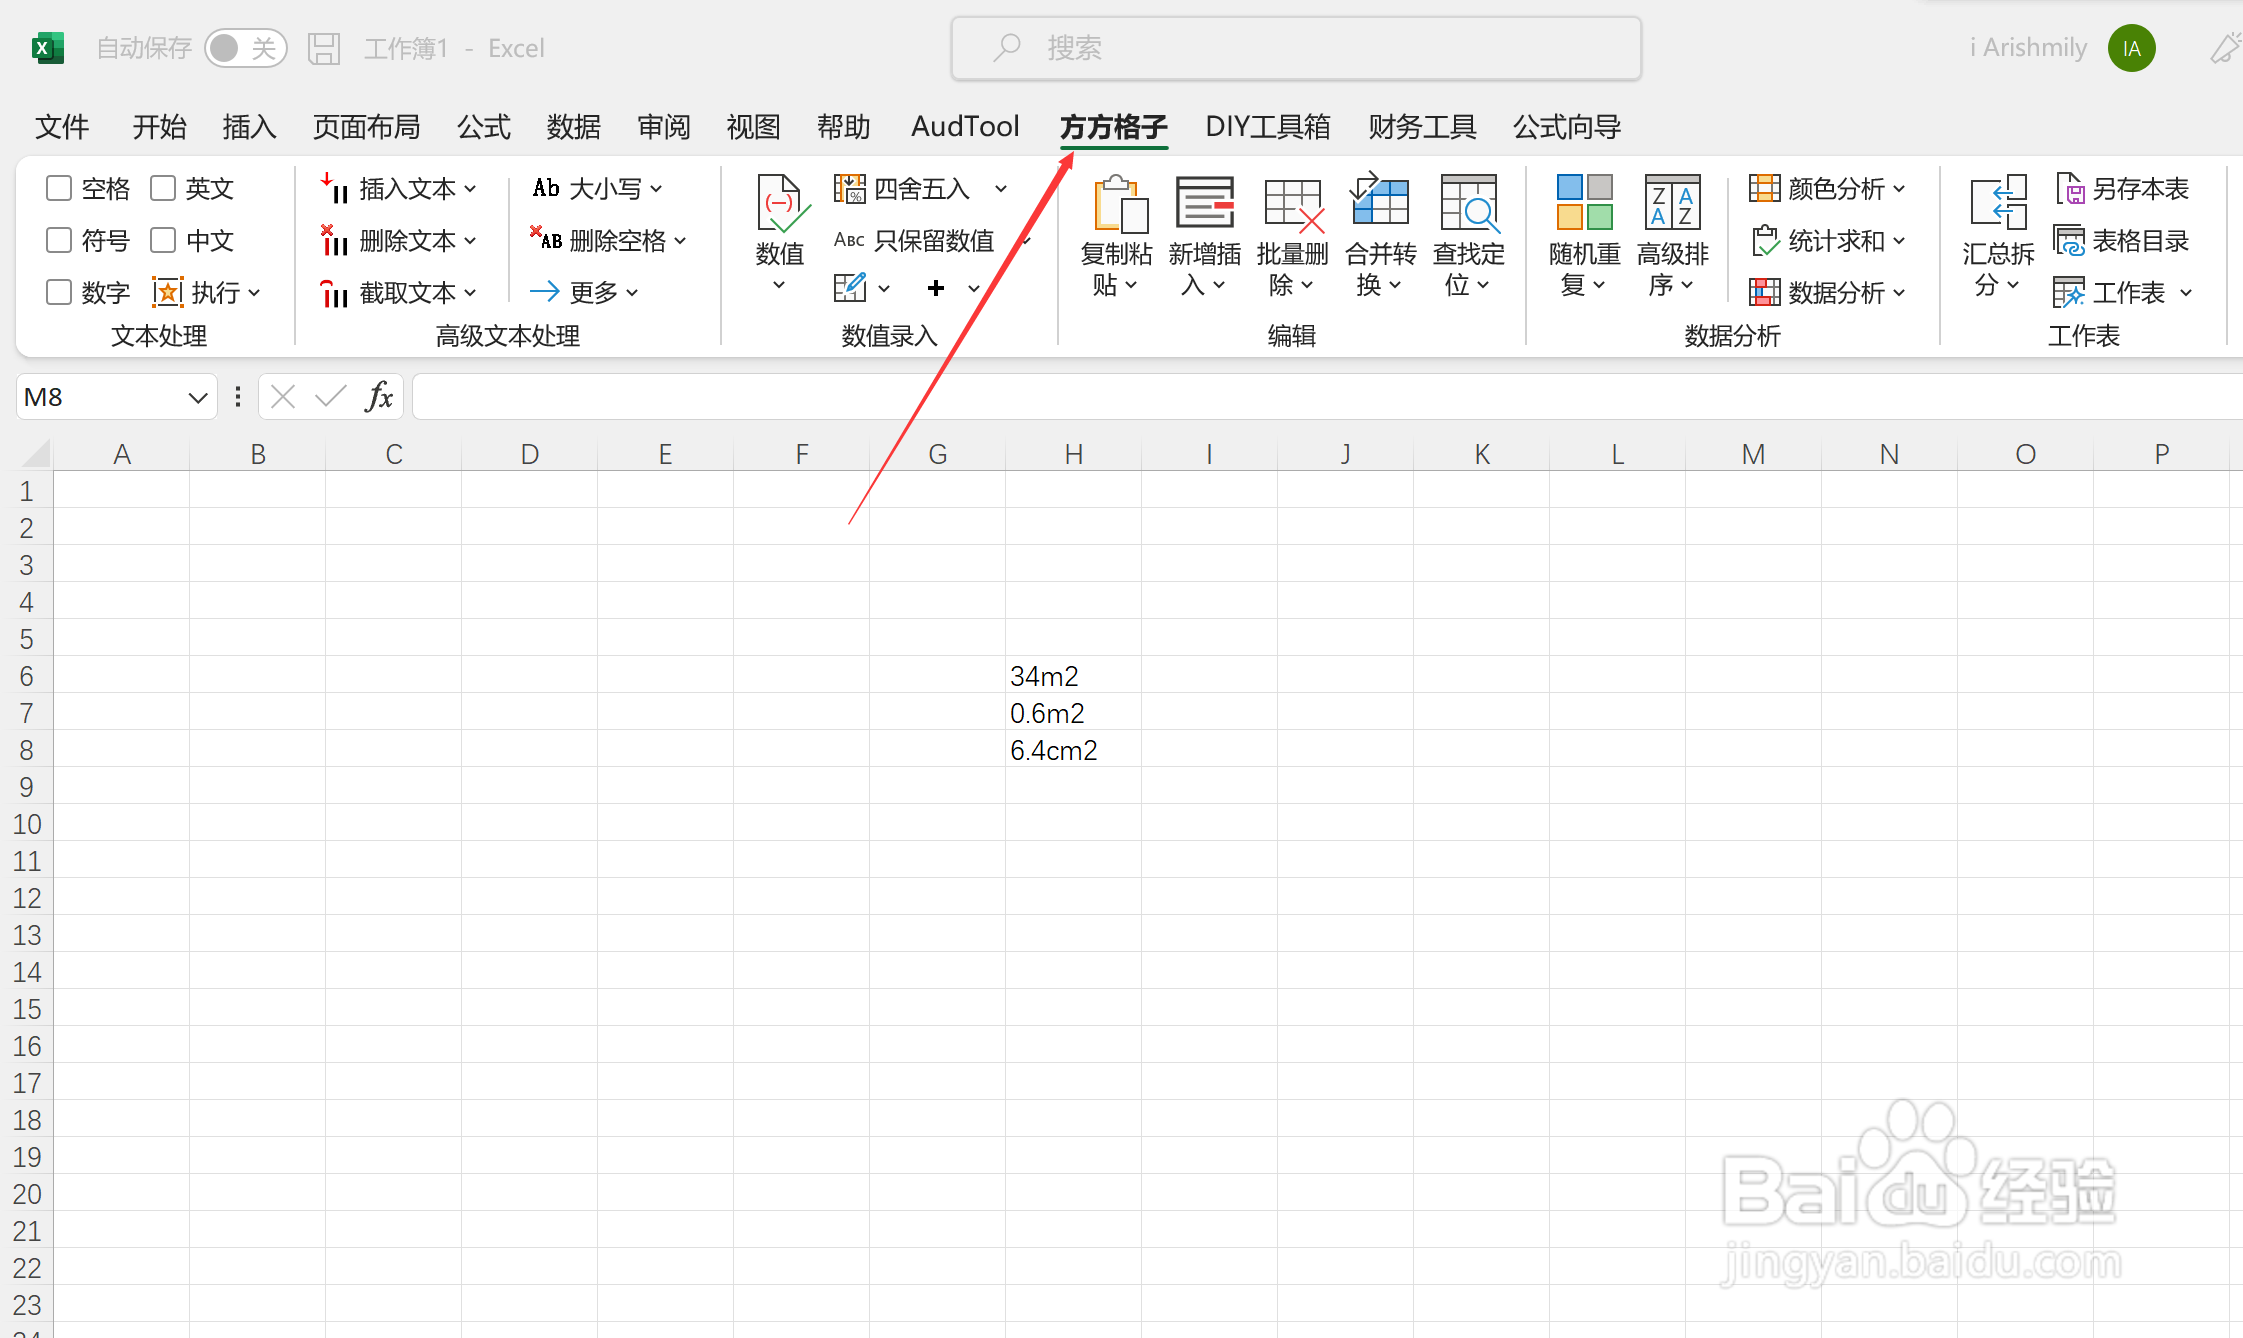
Task: Expand the 删除空格 dropdown arrow
Action: (x=680, y=240)
